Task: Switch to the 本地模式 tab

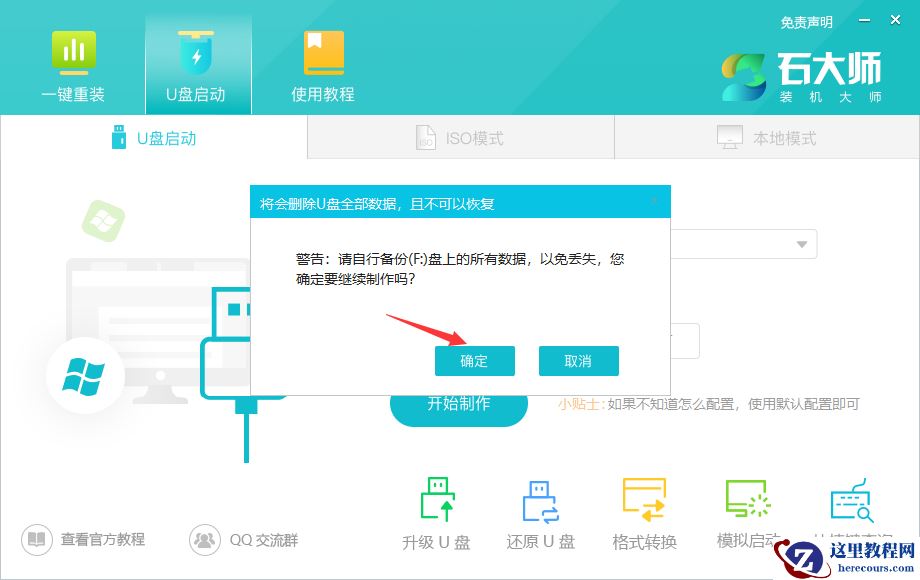Action: (765, 137)
